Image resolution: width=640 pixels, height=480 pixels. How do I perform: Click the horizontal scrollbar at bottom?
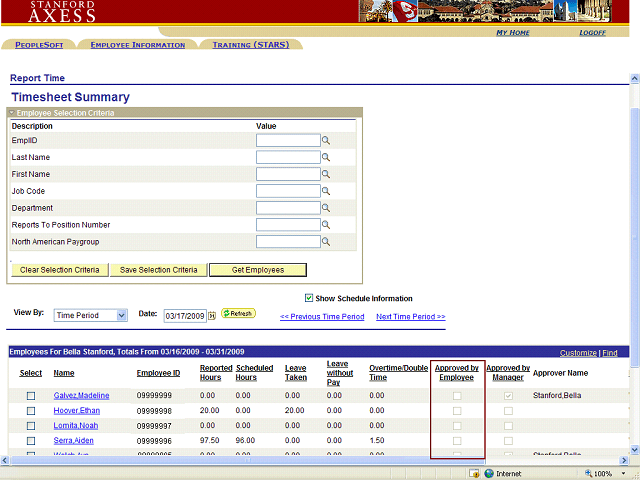300,460
